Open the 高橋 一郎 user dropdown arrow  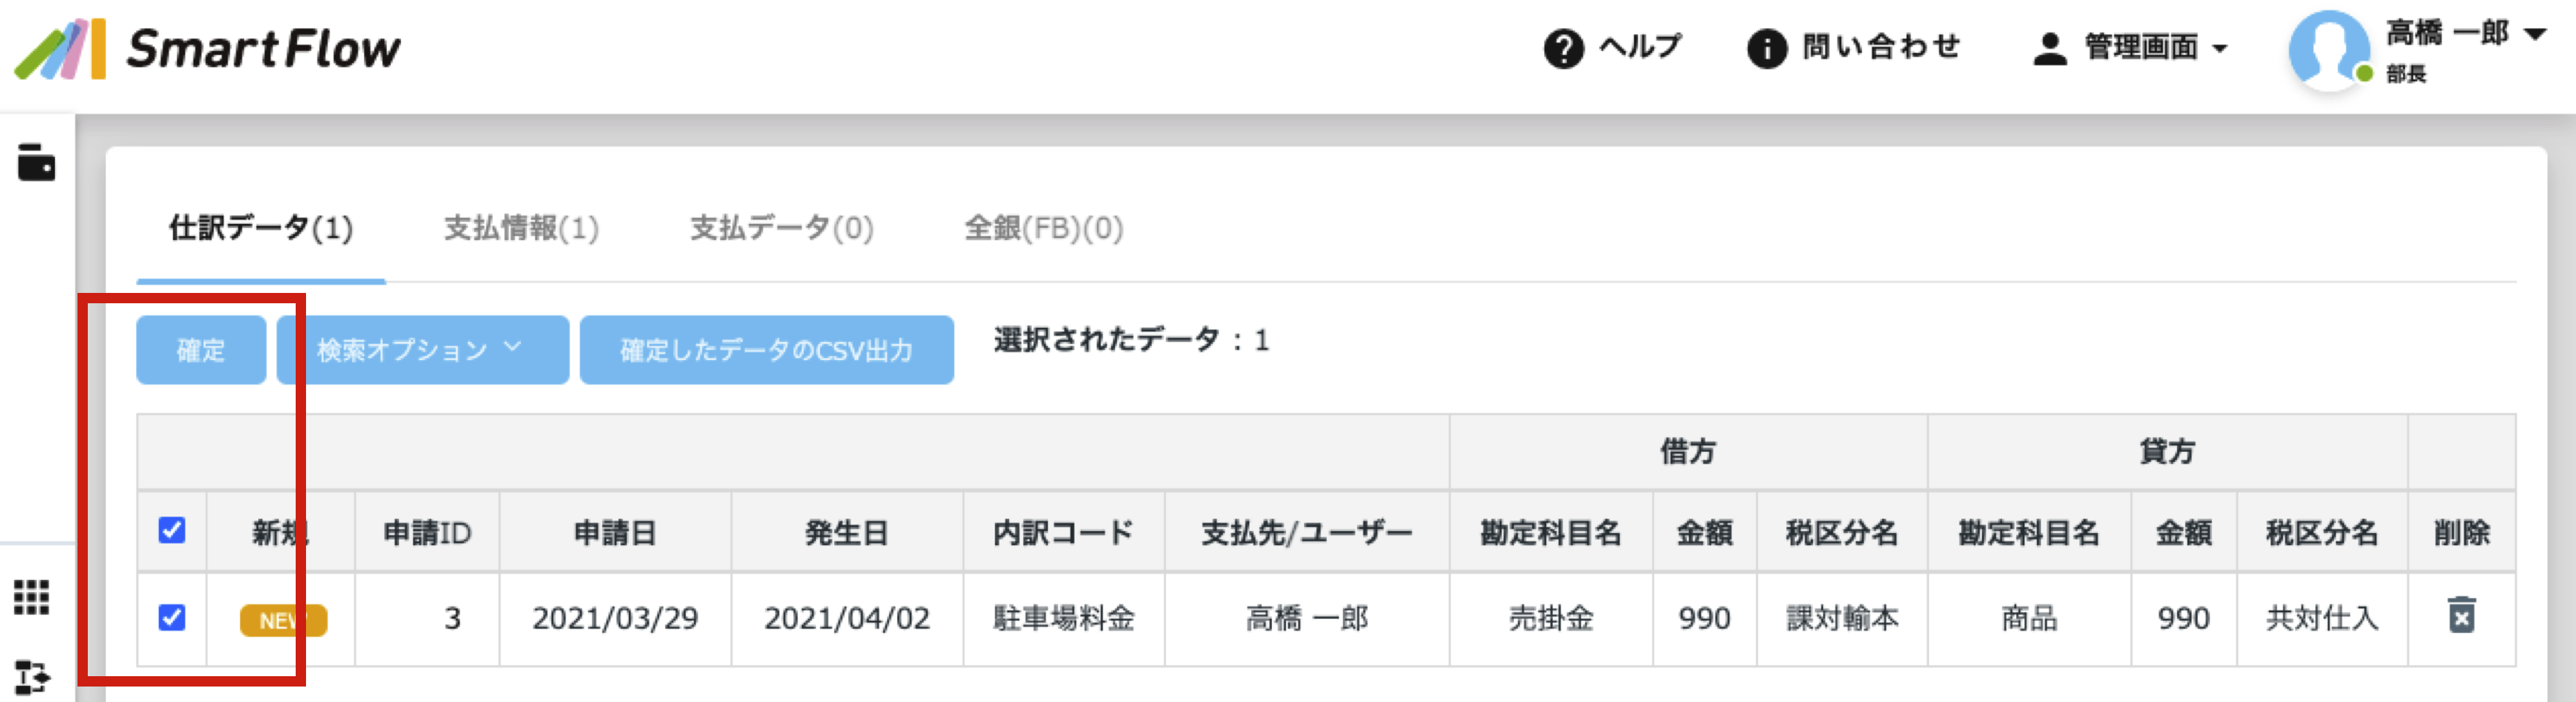pos(2534,34)
